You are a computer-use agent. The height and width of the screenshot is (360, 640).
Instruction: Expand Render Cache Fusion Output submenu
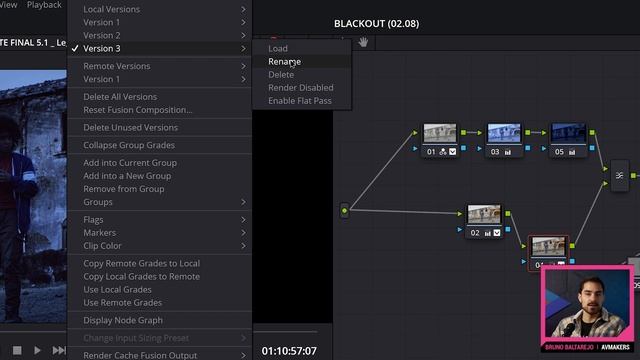[x=160, y=355]
